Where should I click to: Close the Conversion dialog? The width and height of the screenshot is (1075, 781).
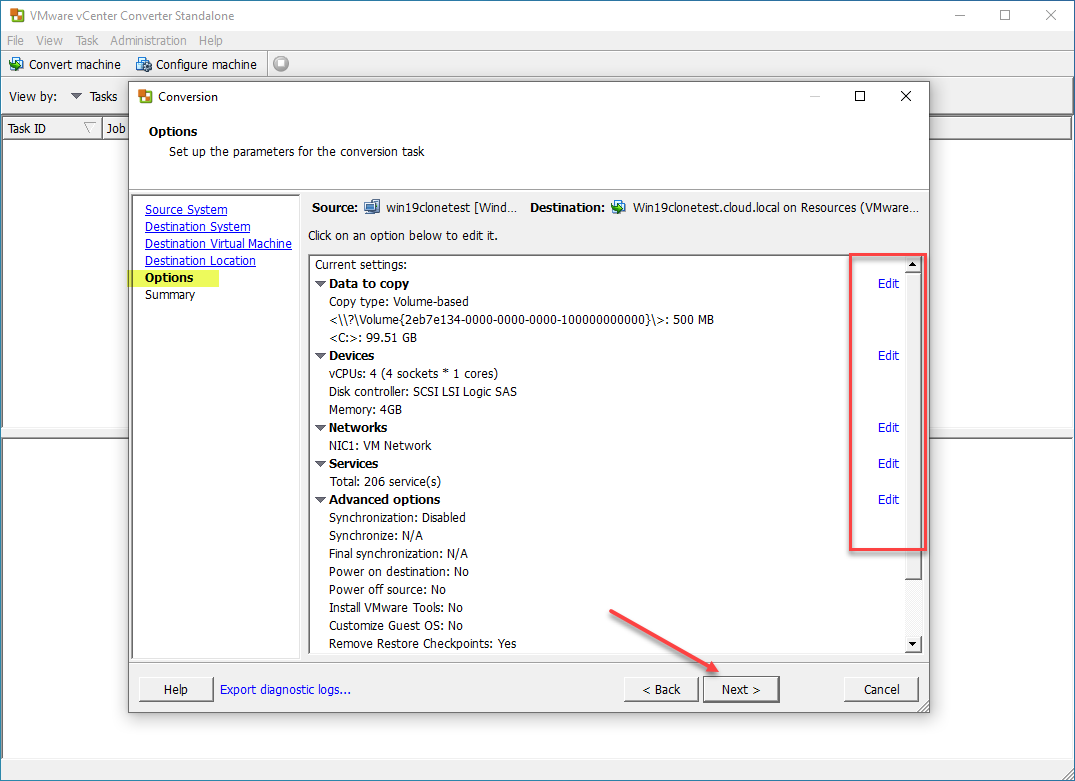(x=906, y=97)
